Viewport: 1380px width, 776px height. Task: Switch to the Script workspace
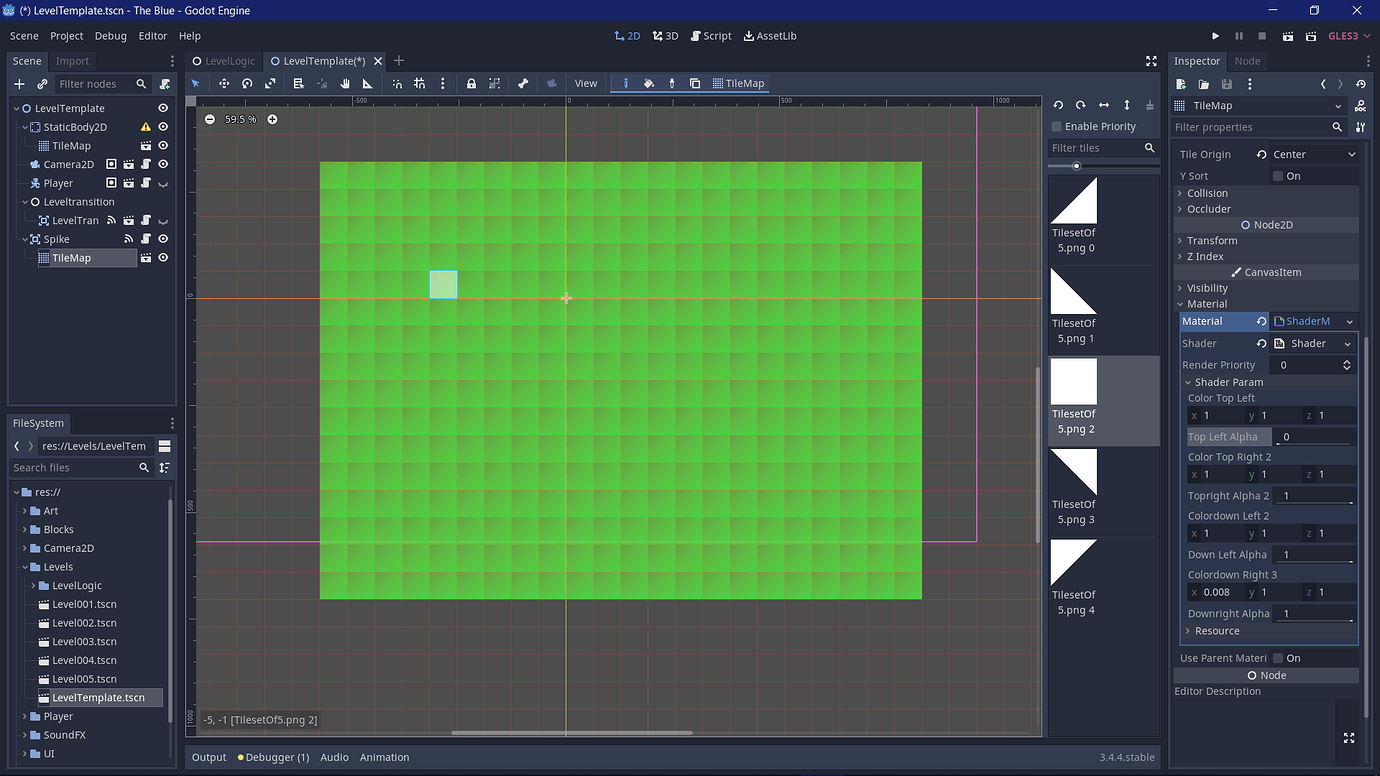[x=710, y=35]
